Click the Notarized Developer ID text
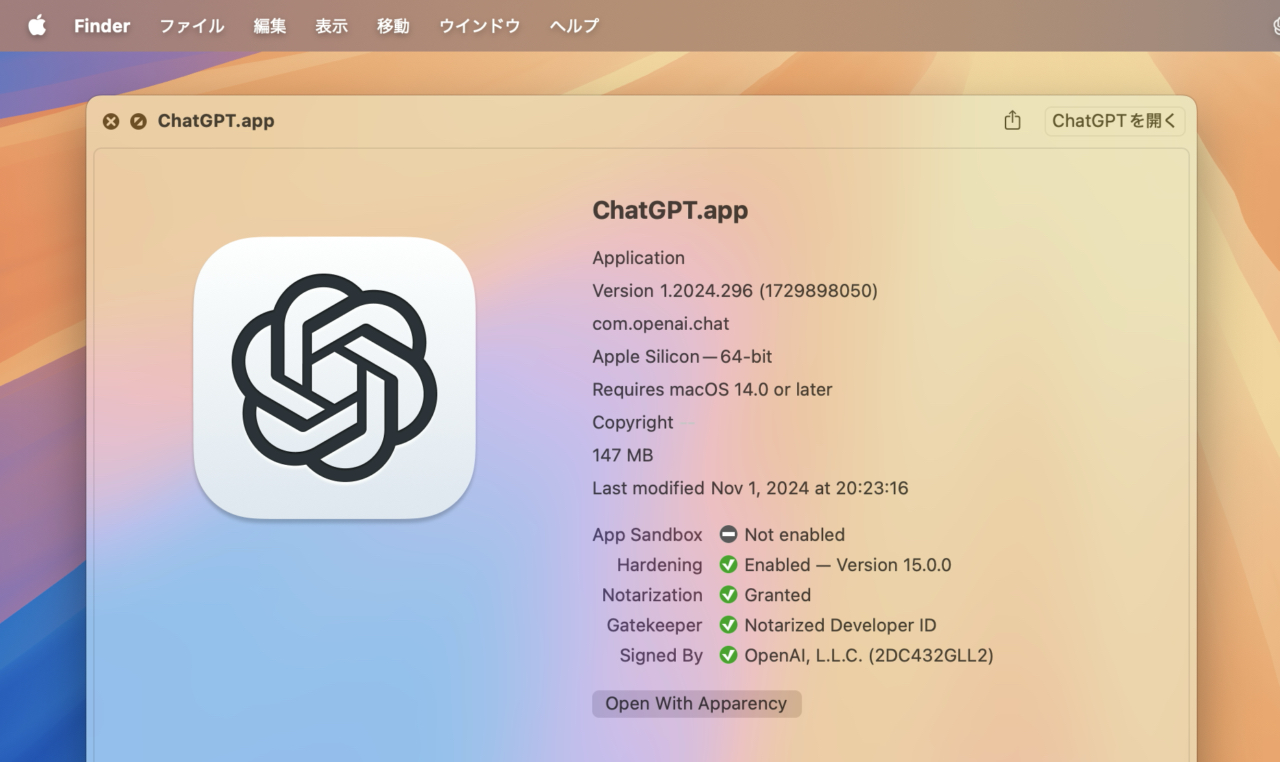Screen dimensions: 1280x762 [x=840, y=625]
